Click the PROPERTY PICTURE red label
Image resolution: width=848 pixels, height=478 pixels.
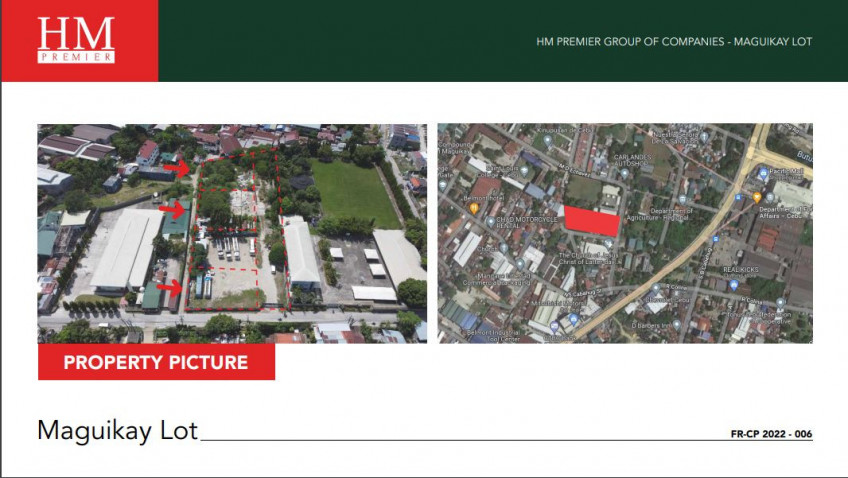point(156,362)
